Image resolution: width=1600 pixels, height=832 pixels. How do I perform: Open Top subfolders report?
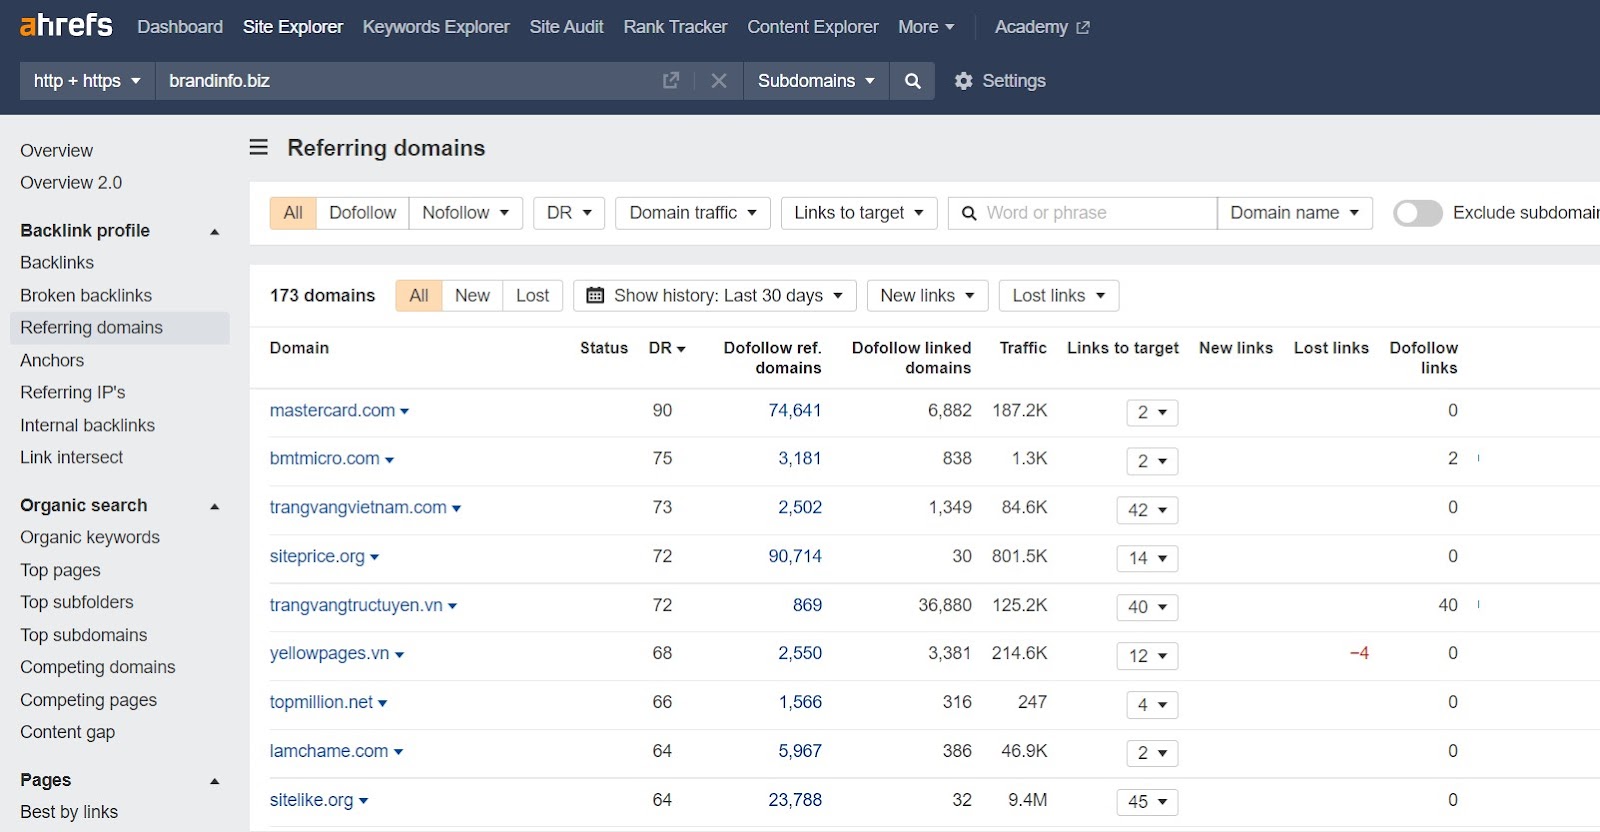click(x=77, y=603)
